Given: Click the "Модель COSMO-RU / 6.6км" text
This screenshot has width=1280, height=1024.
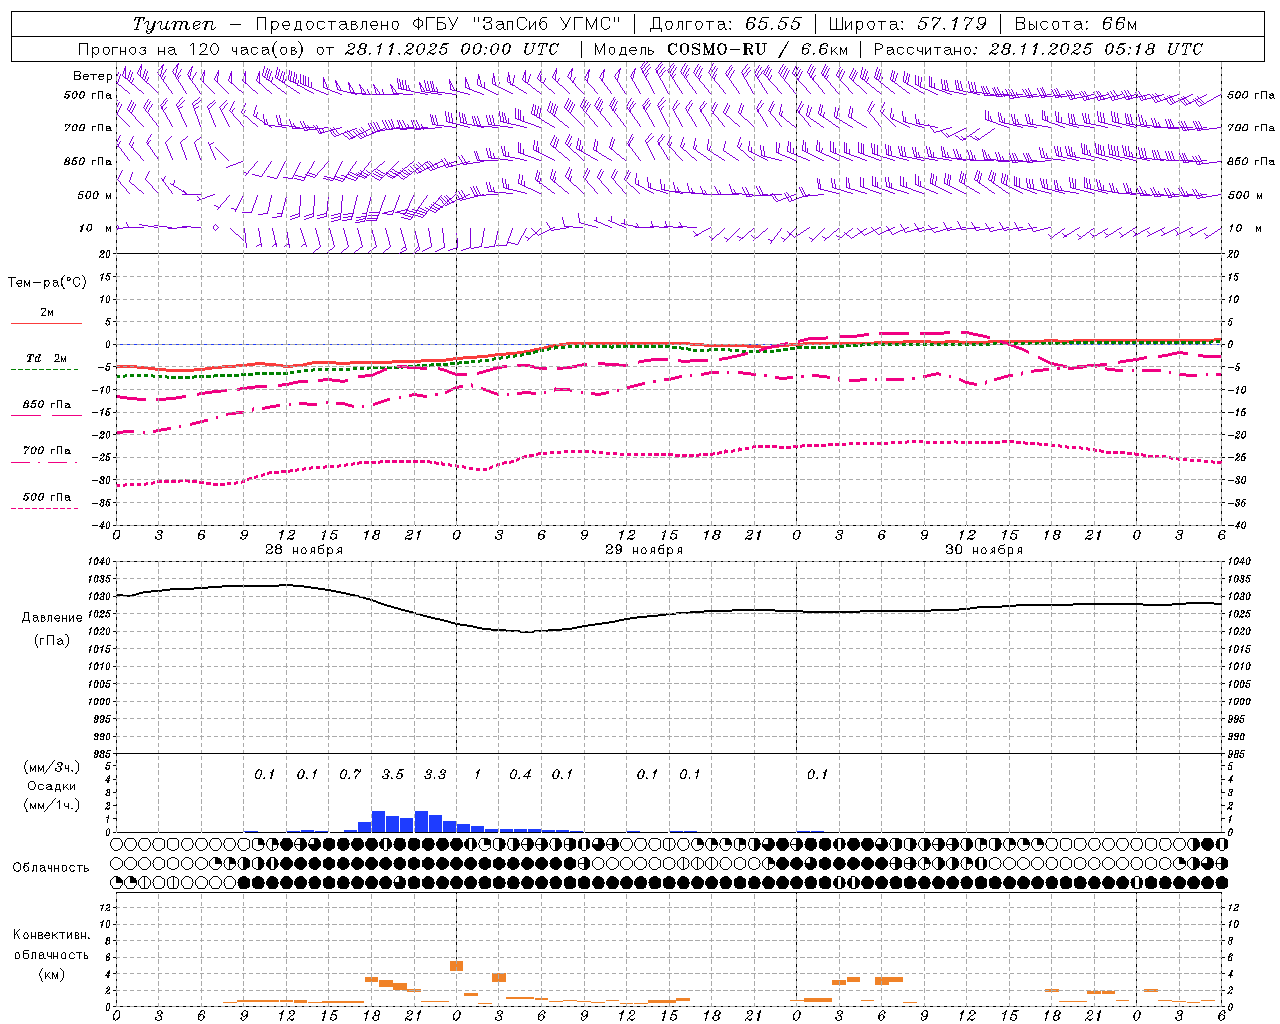Looking at the screenshot, I should click(x=720, y=49).
